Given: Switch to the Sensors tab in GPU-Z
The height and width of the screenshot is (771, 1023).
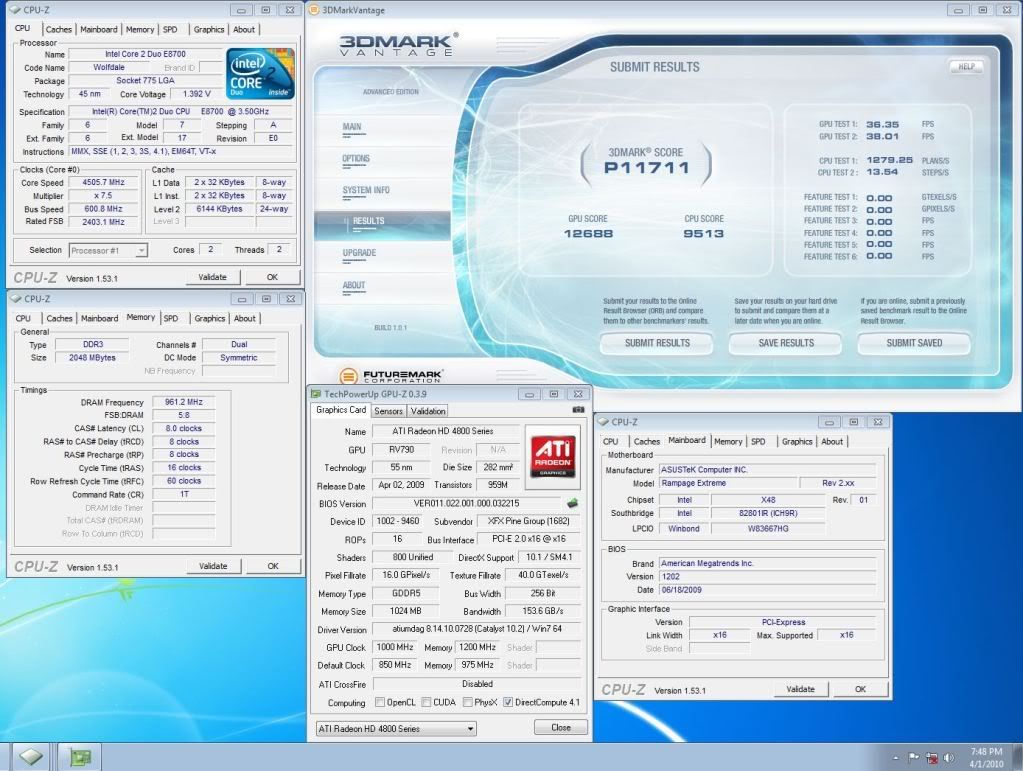Looking at the screenshot, I should point(388,411).
